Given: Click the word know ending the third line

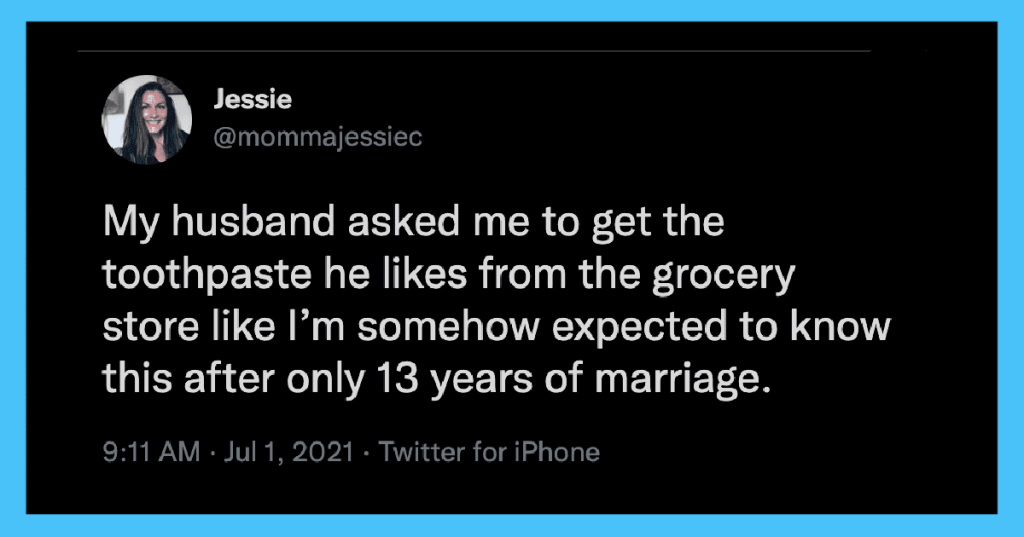Looking at the screenshot, I should point(841,326).
